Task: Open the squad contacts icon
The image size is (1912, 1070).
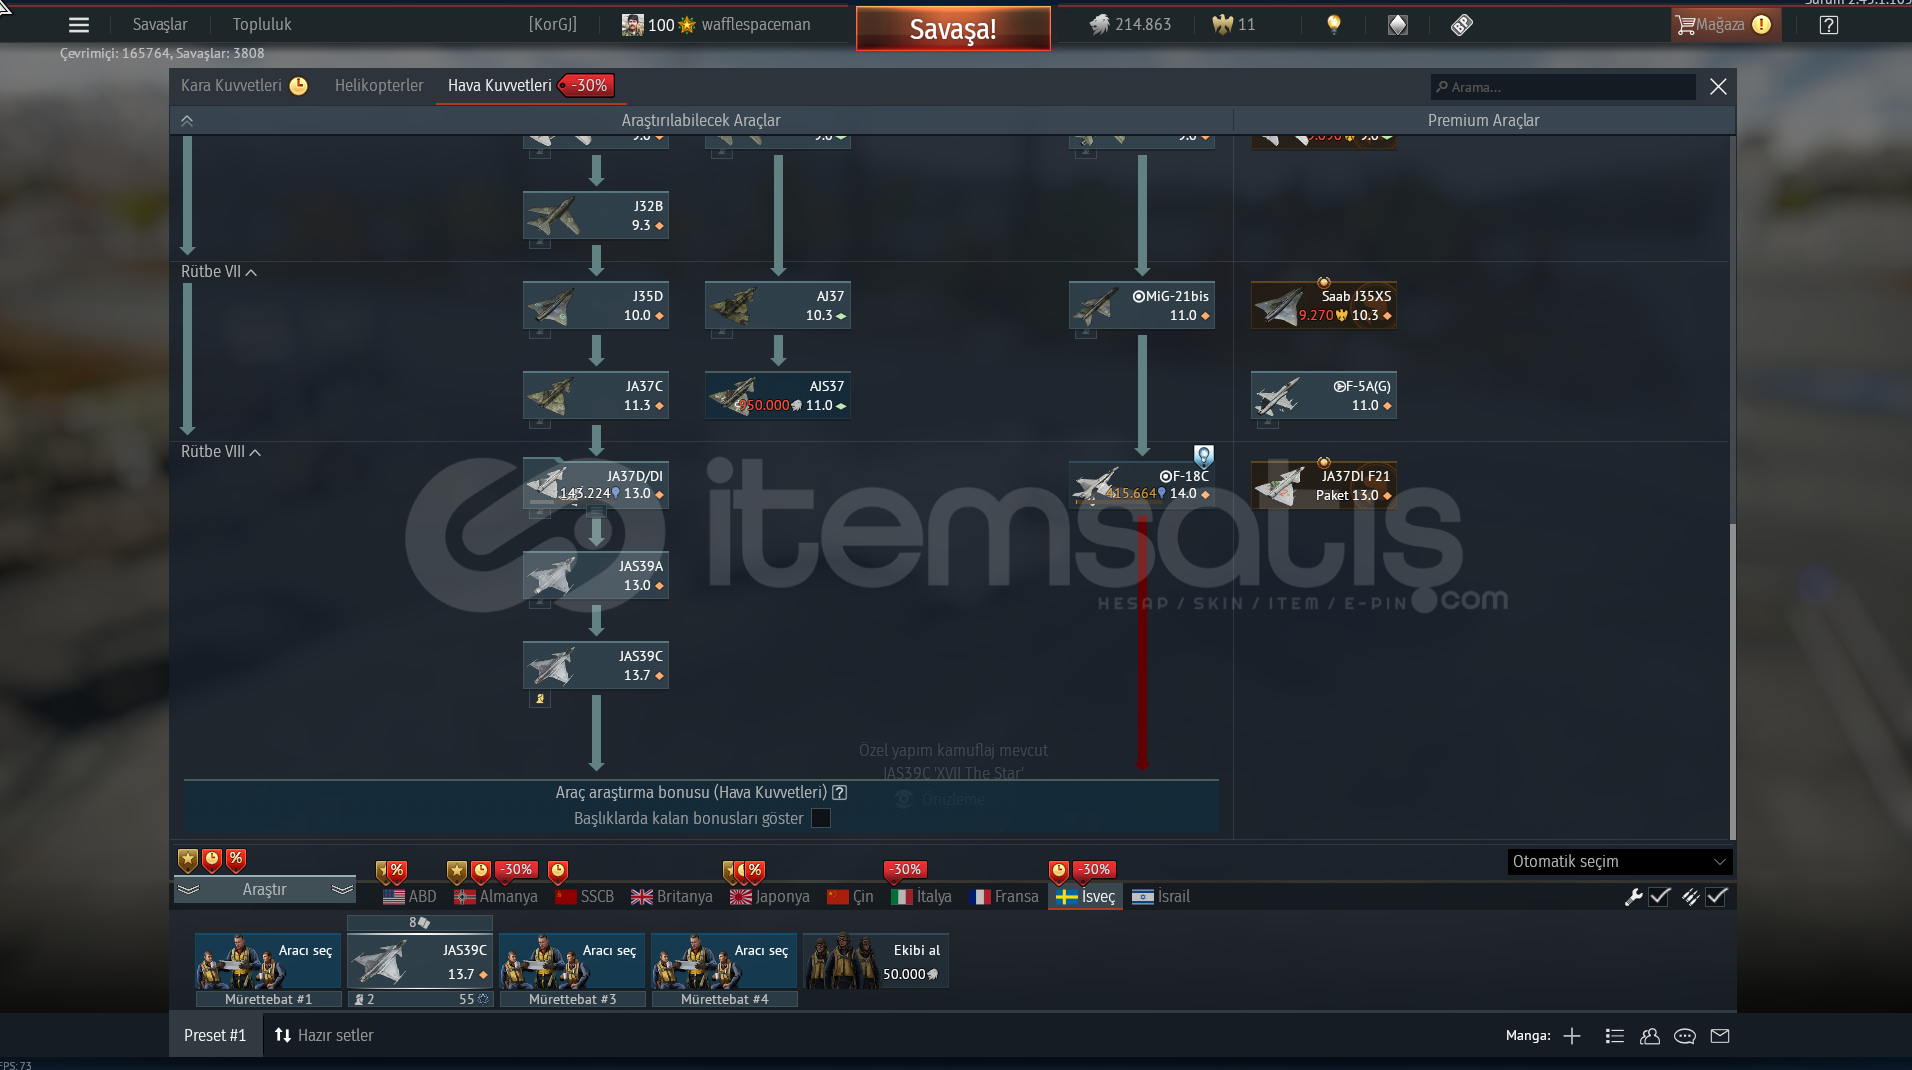Action: click(x=1650, y=1036)
